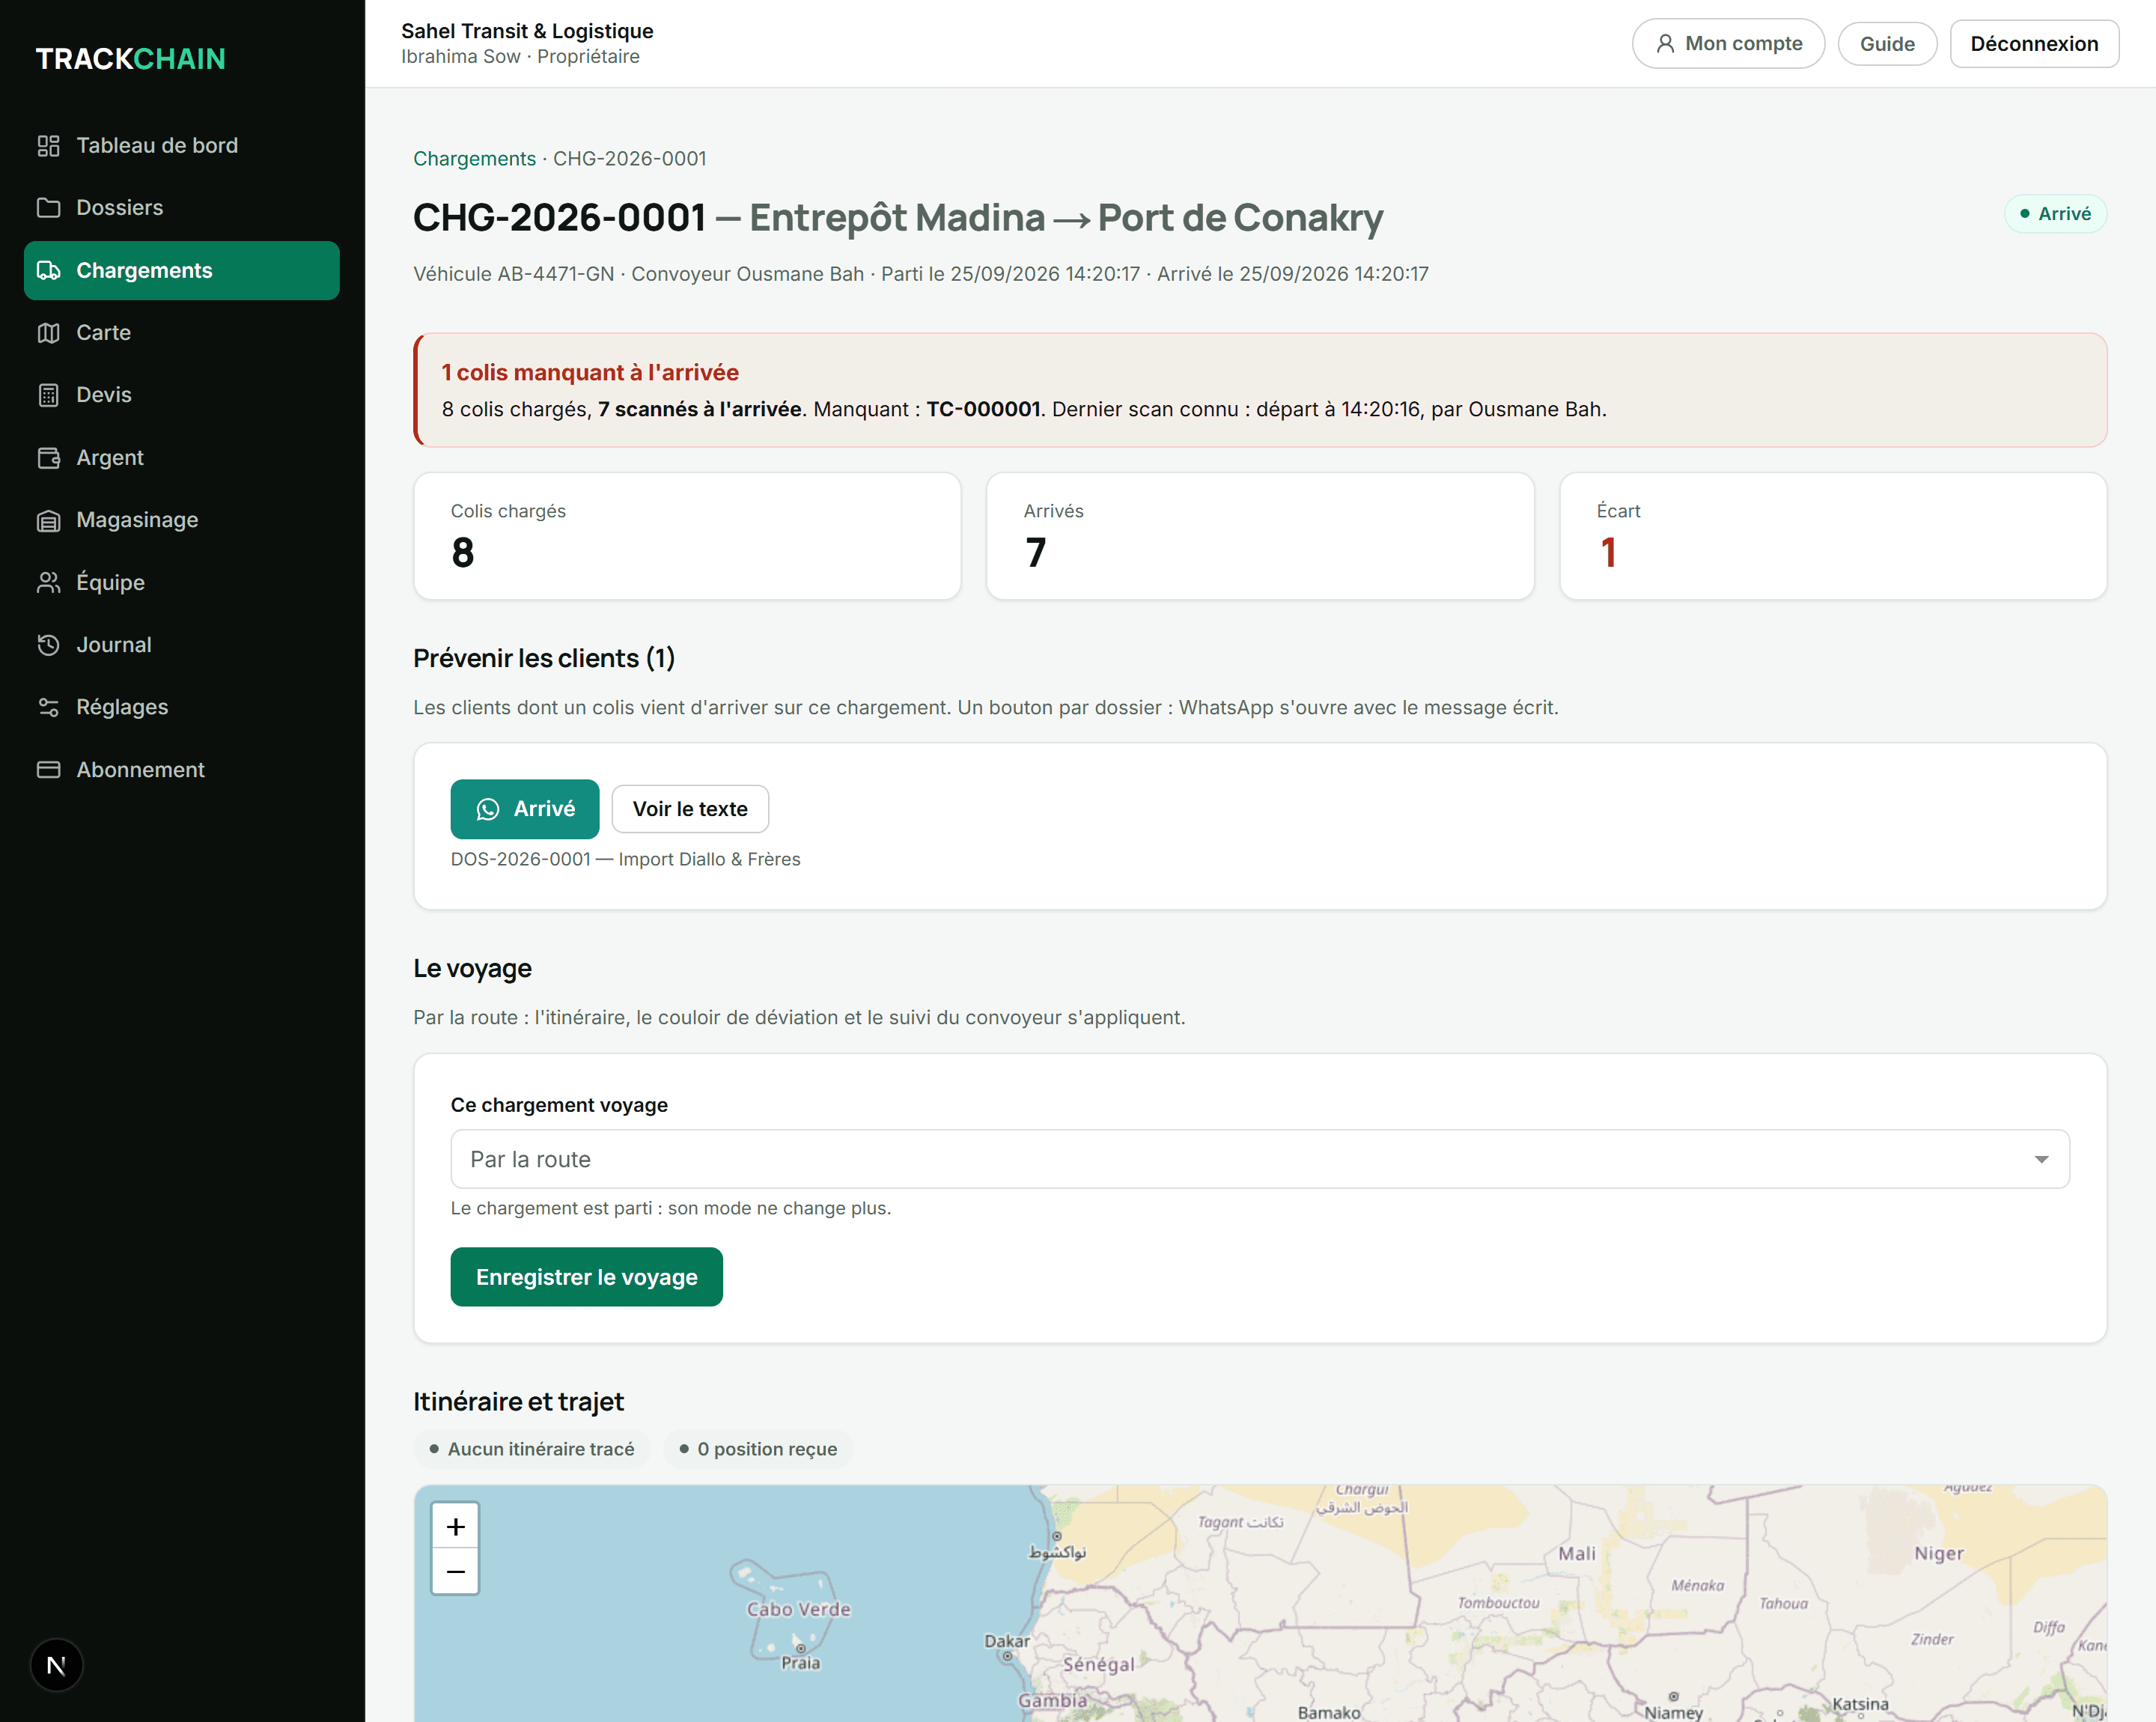Click the Écart 1 card
The height and width of the screenshot is (1722, 2156).
(1833, 536)
